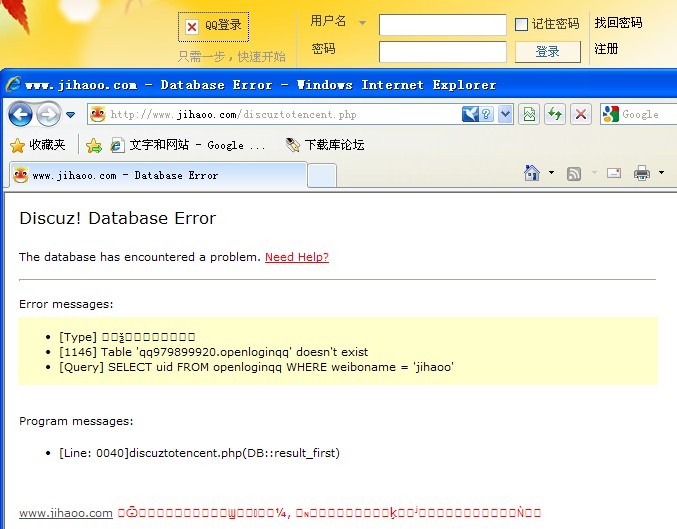Image resolution: width=677 pixels, height=529 pixels.
Task: Click the IE Back arrow button
Action: pyautogui.click(x=20, y=114)
